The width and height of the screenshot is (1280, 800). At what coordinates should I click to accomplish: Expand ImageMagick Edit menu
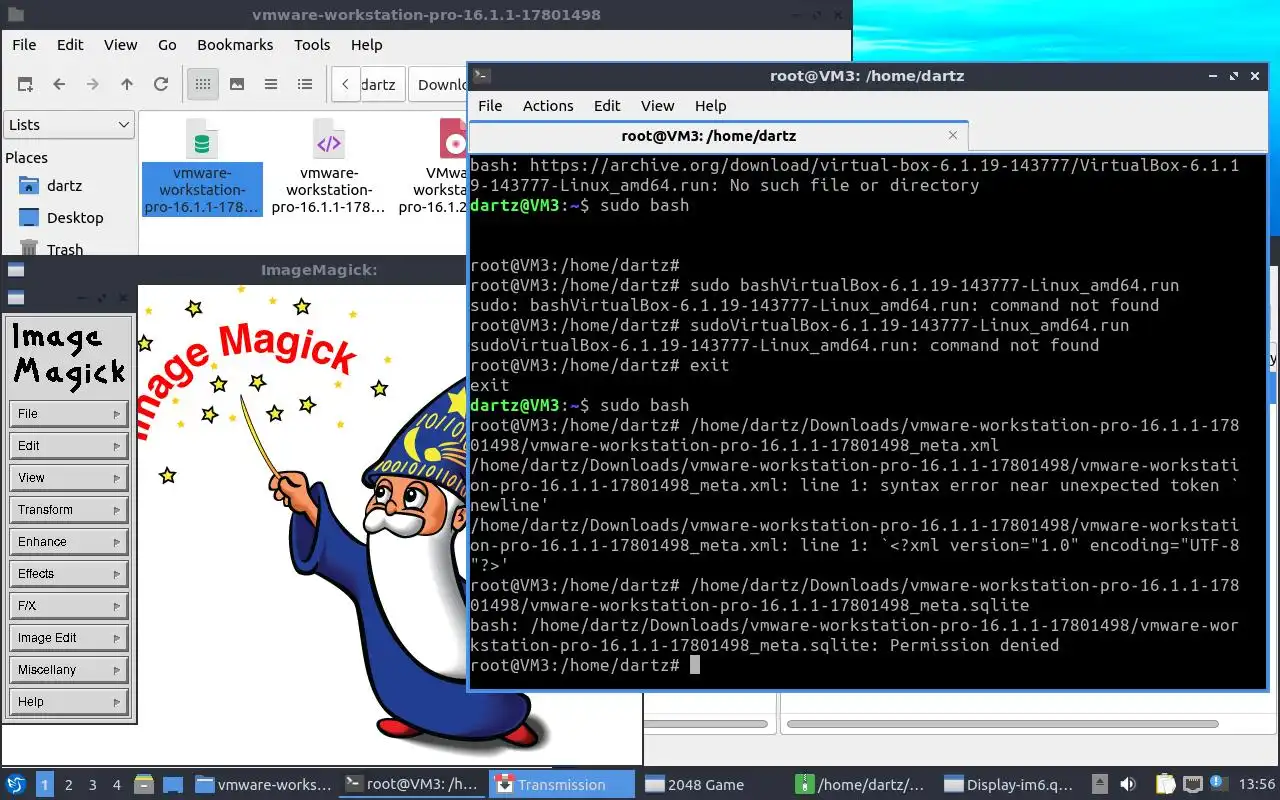pyautogui.click(x=69, y=446)
